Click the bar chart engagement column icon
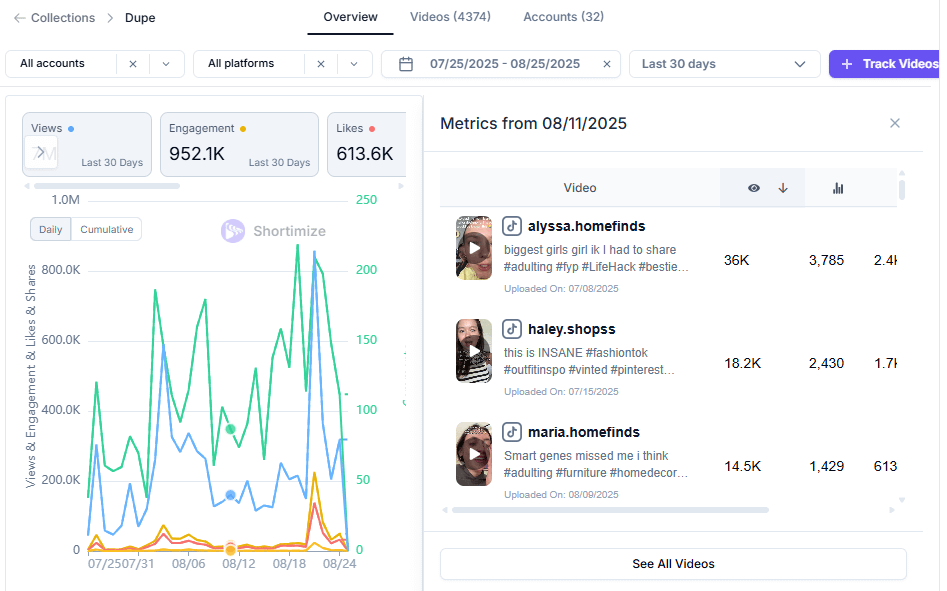 tap(838, 188)
